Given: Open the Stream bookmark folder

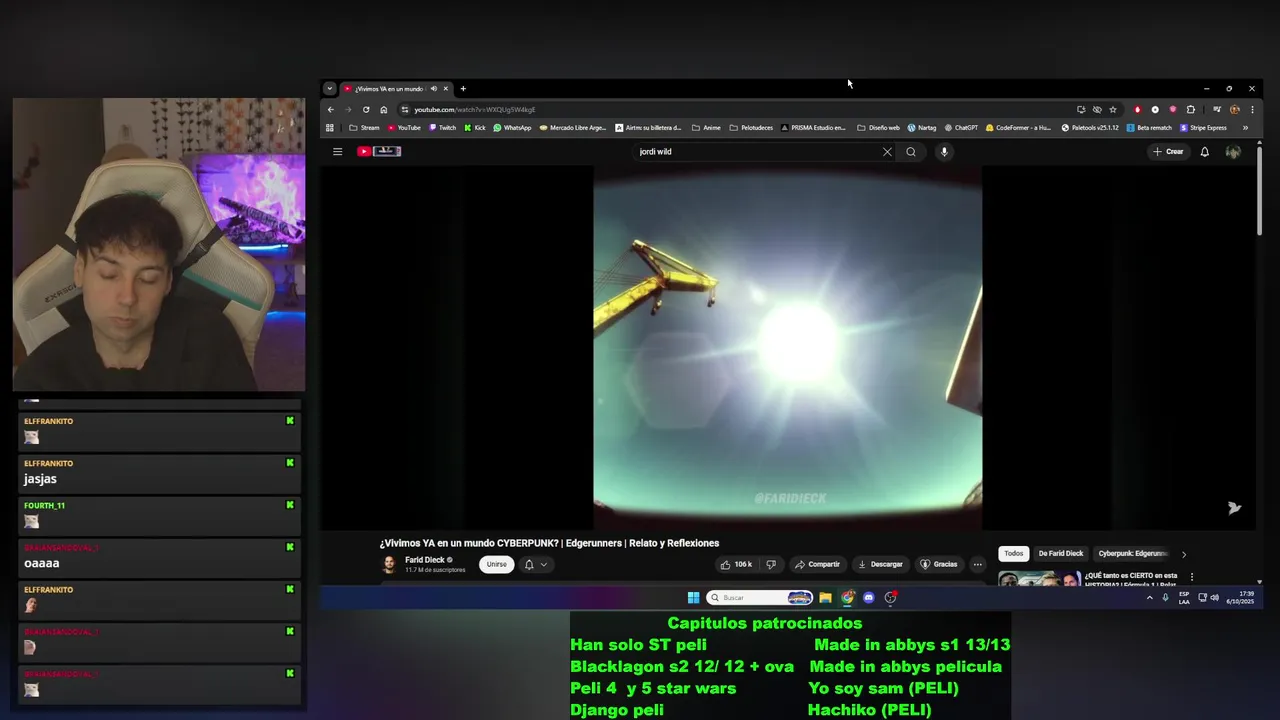Looking at the screenshot, I should 364,128.
